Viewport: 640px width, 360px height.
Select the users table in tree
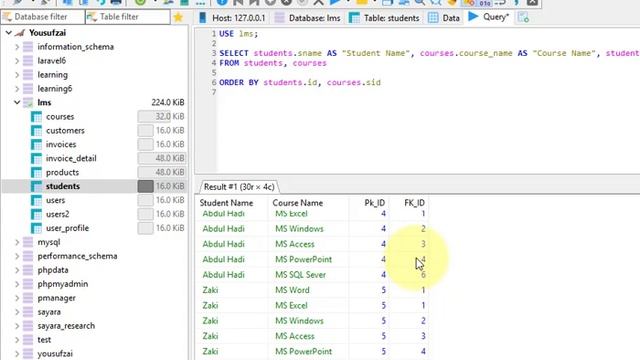tap(56, 200)
